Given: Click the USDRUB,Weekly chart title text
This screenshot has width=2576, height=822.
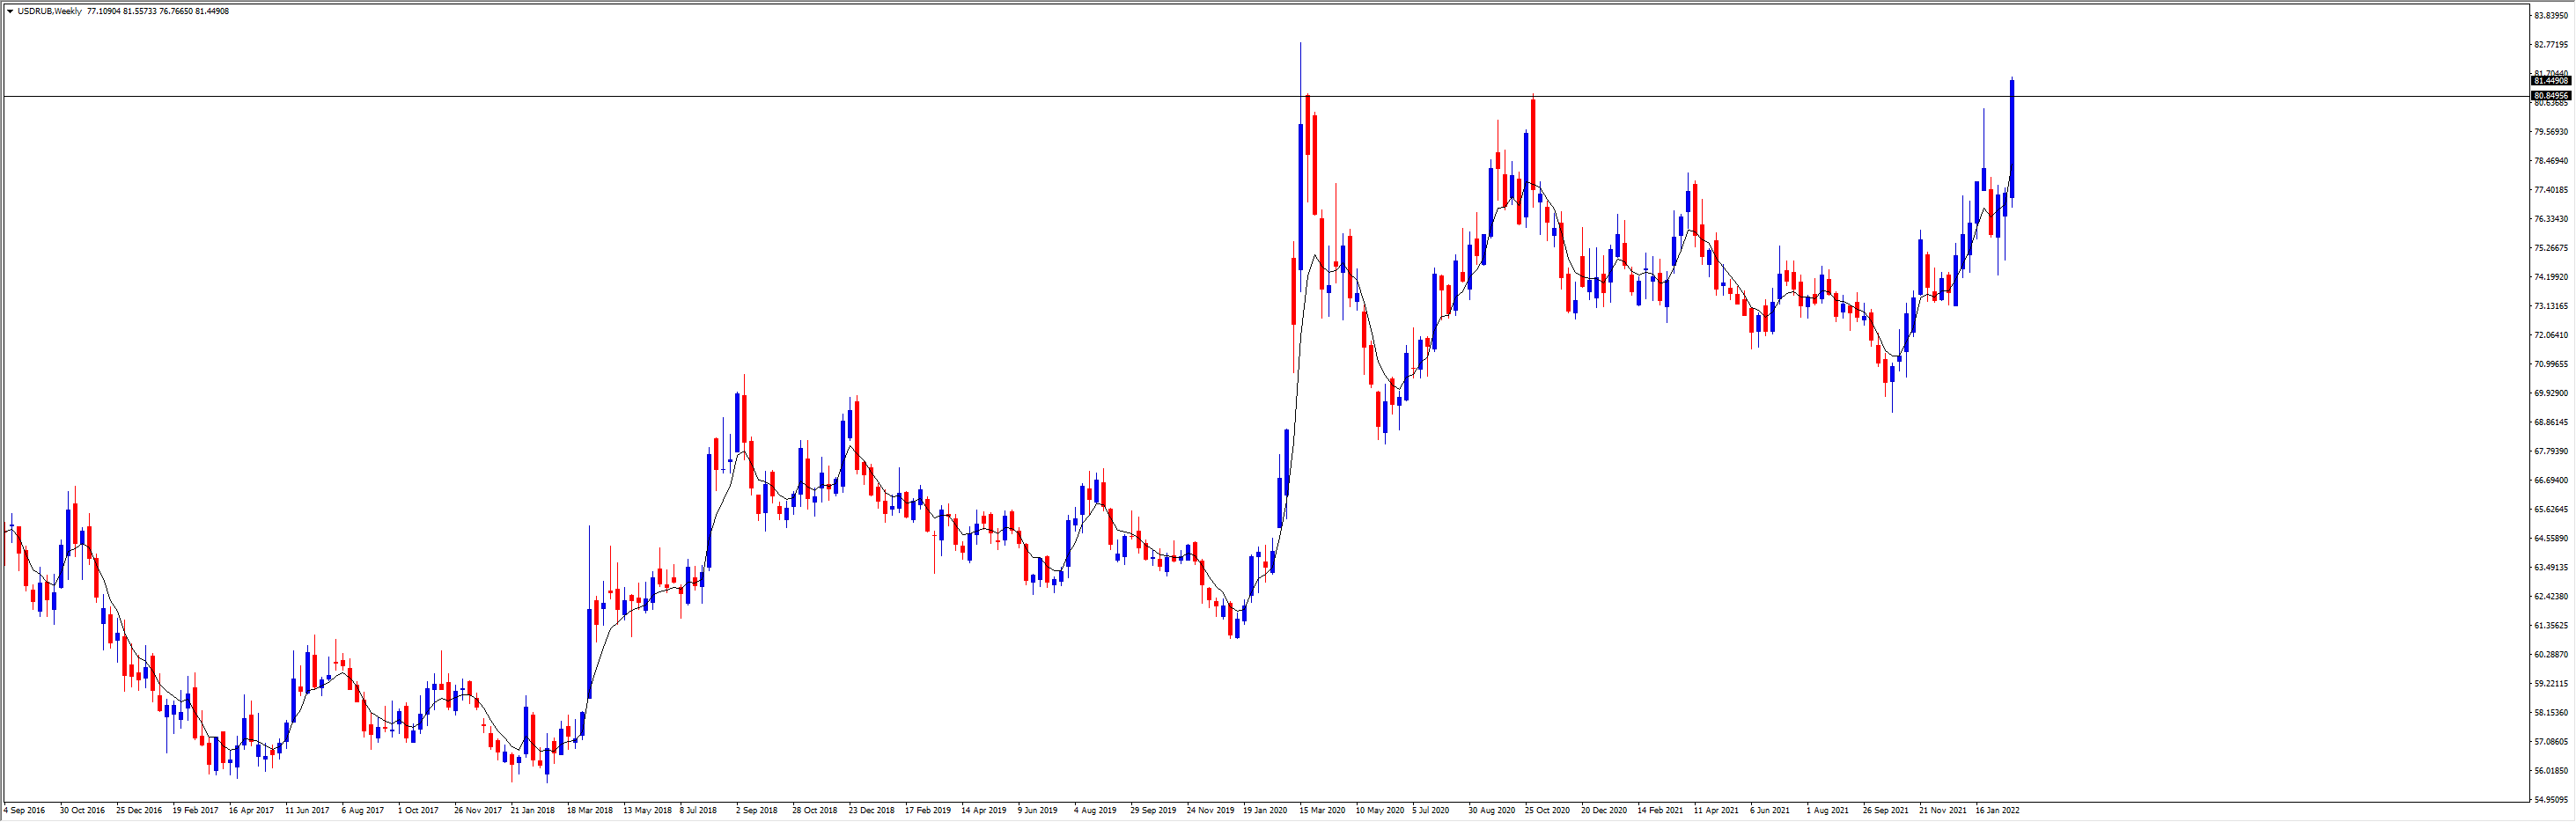Looking at the screenshot, I should (50, 12).
